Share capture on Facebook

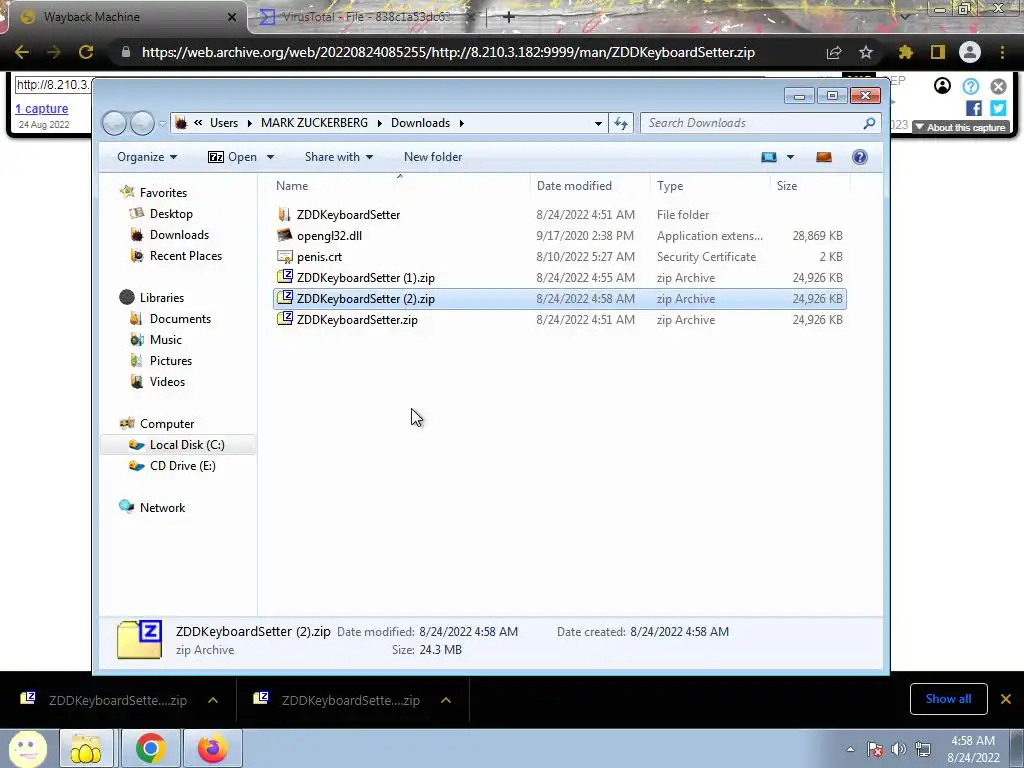coord(974,108)
